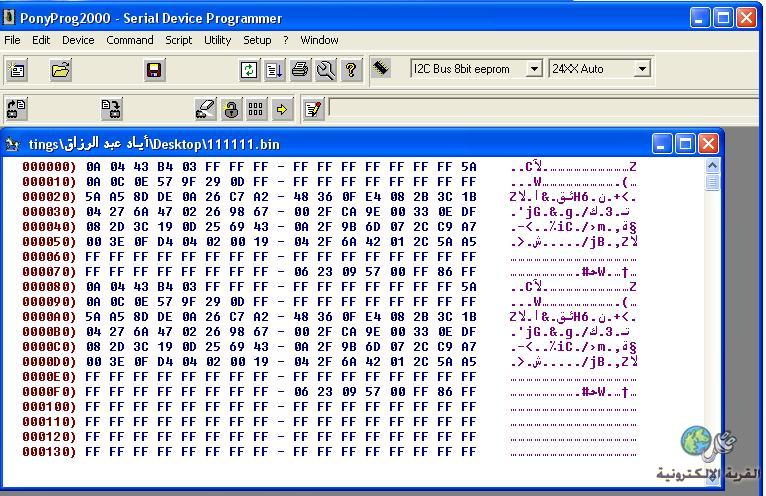
Task: Click byte D4 in row 000050
Action: coord(165,241)
